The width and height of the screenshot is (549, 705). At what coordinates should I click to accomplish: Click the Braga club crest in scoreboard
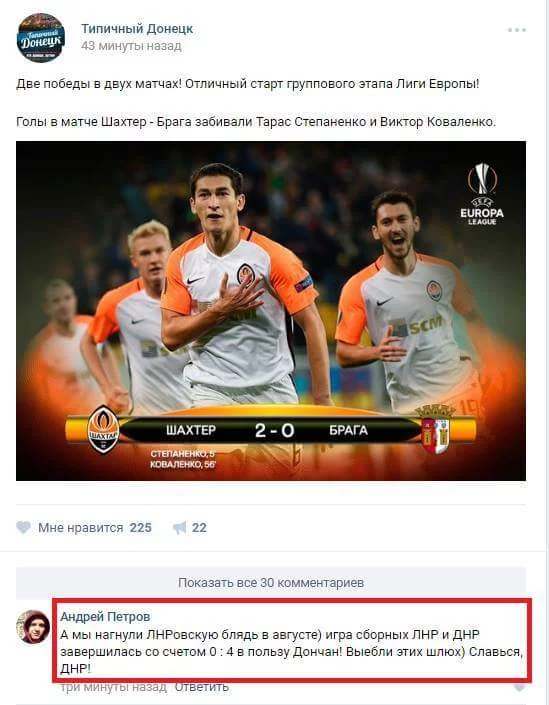pyautogui.click(x=435, y=429)
